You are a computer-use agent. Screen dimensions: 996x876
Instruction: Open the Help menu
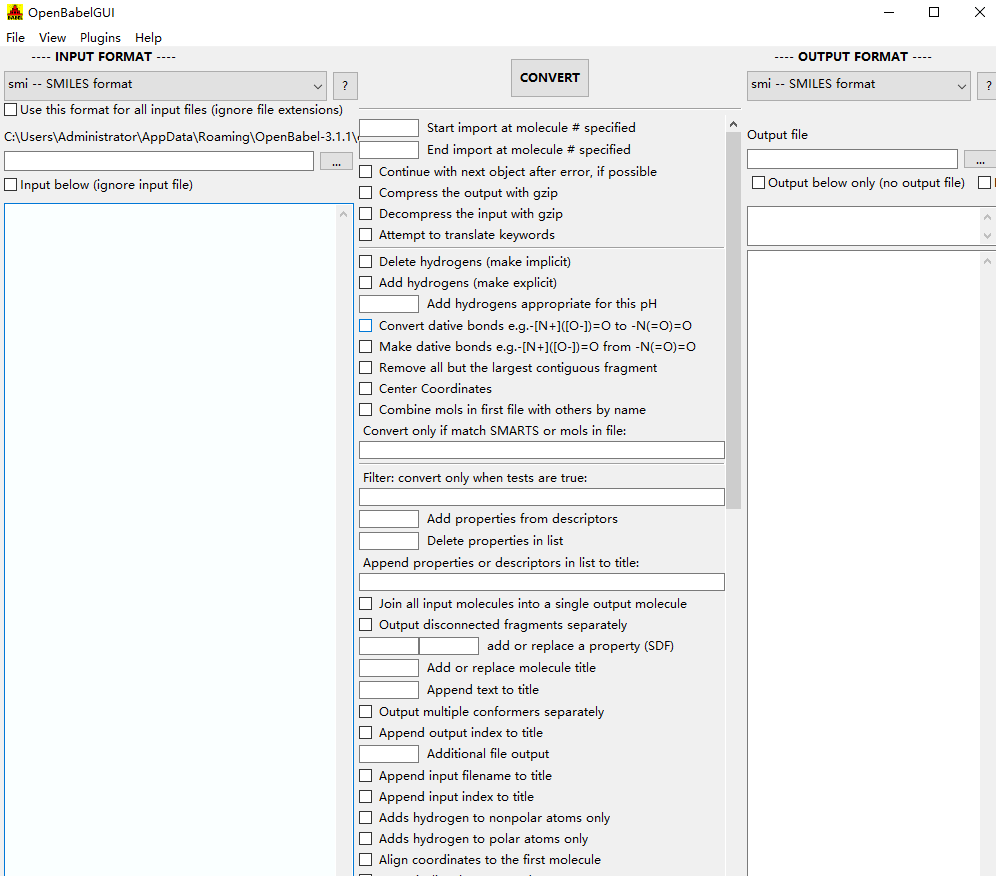(148, 38)
